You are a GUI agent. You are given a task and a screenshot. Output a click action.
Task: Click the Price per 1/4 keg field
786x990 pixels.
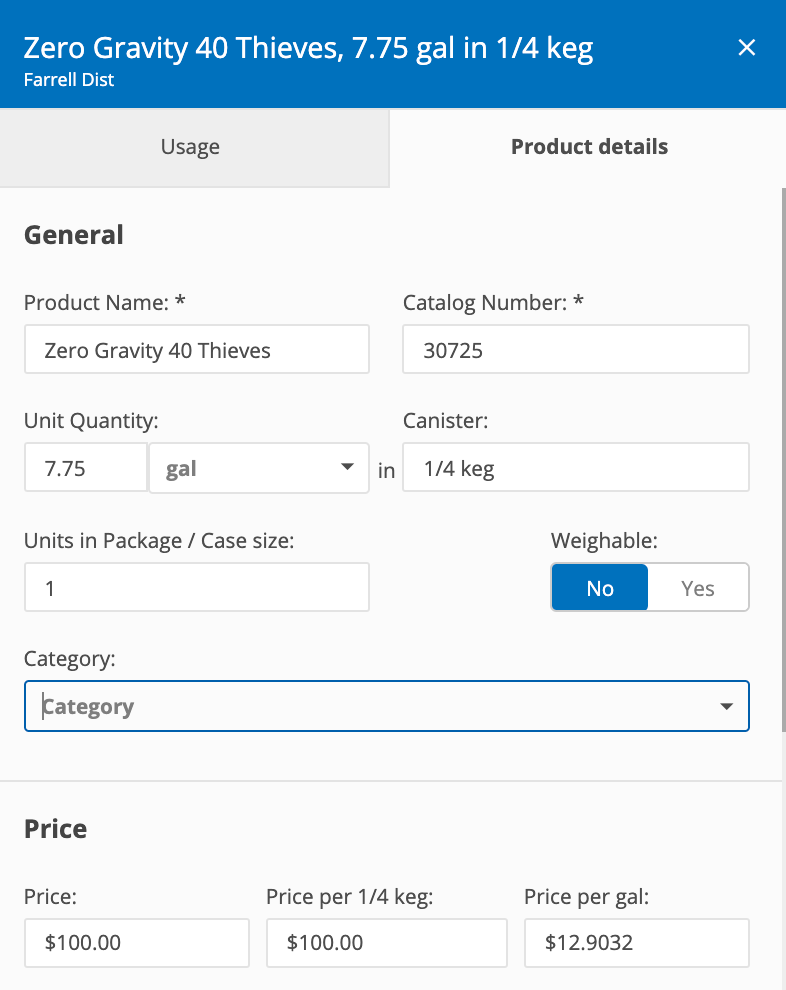pos(386,942)
